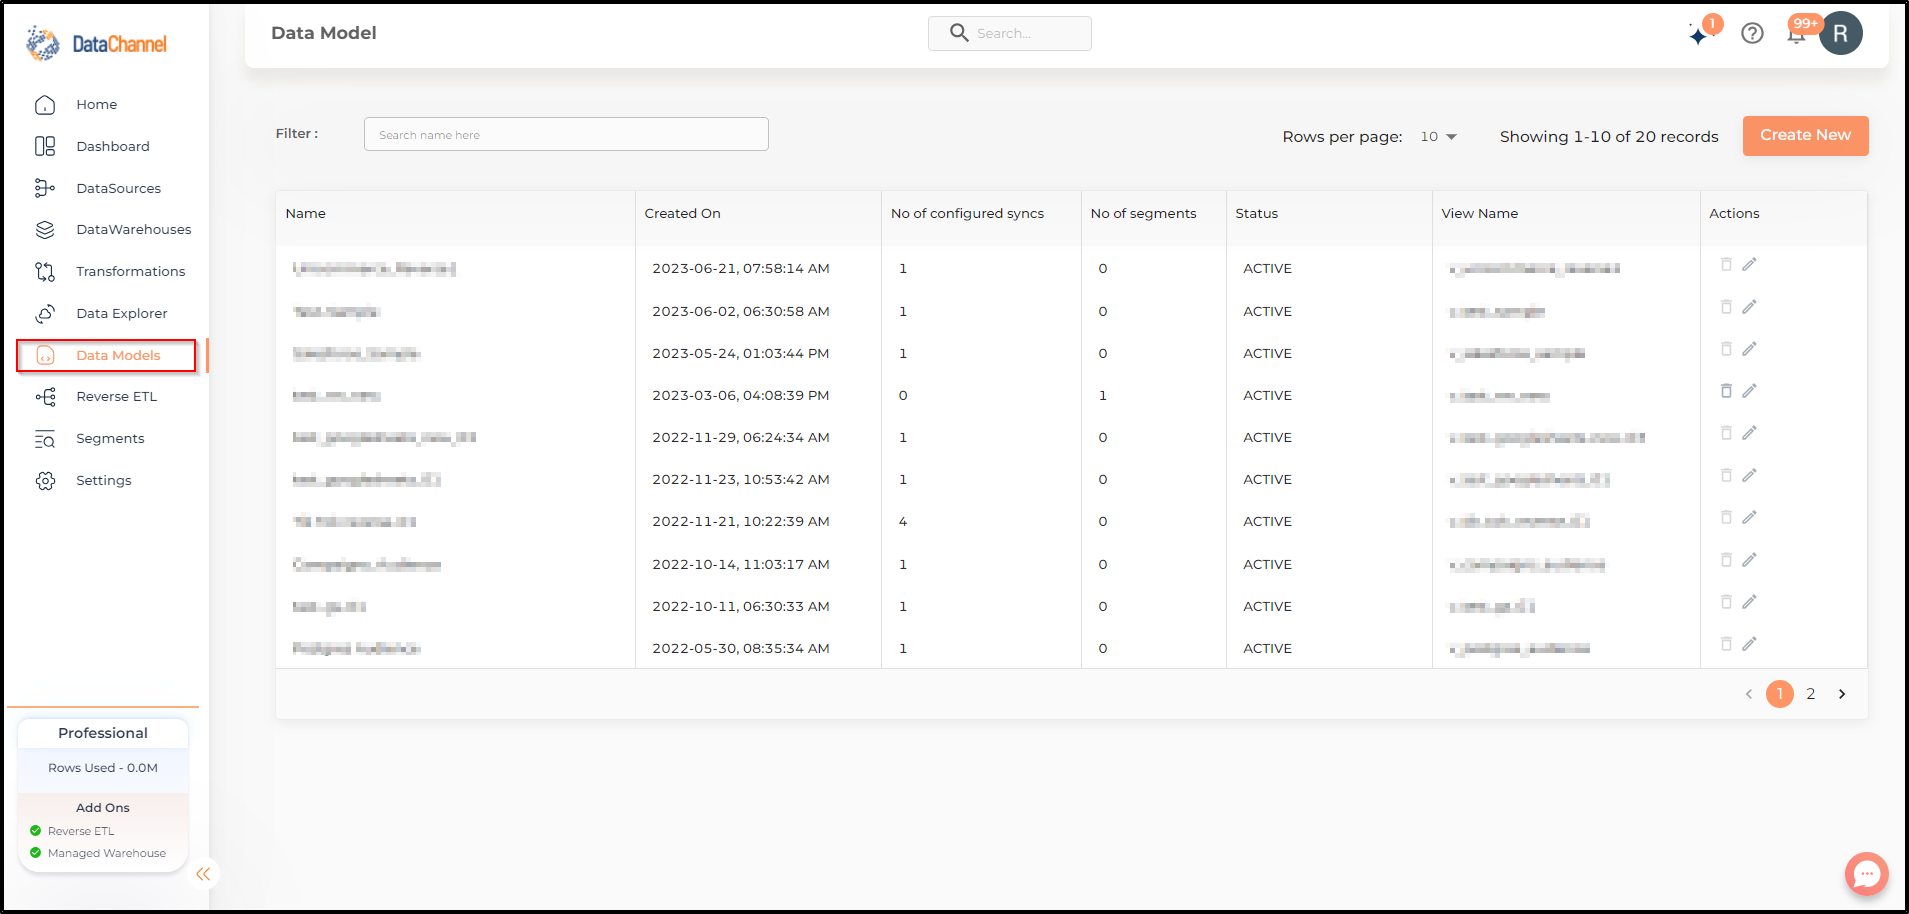Select Home menu item

pos(97,105)
